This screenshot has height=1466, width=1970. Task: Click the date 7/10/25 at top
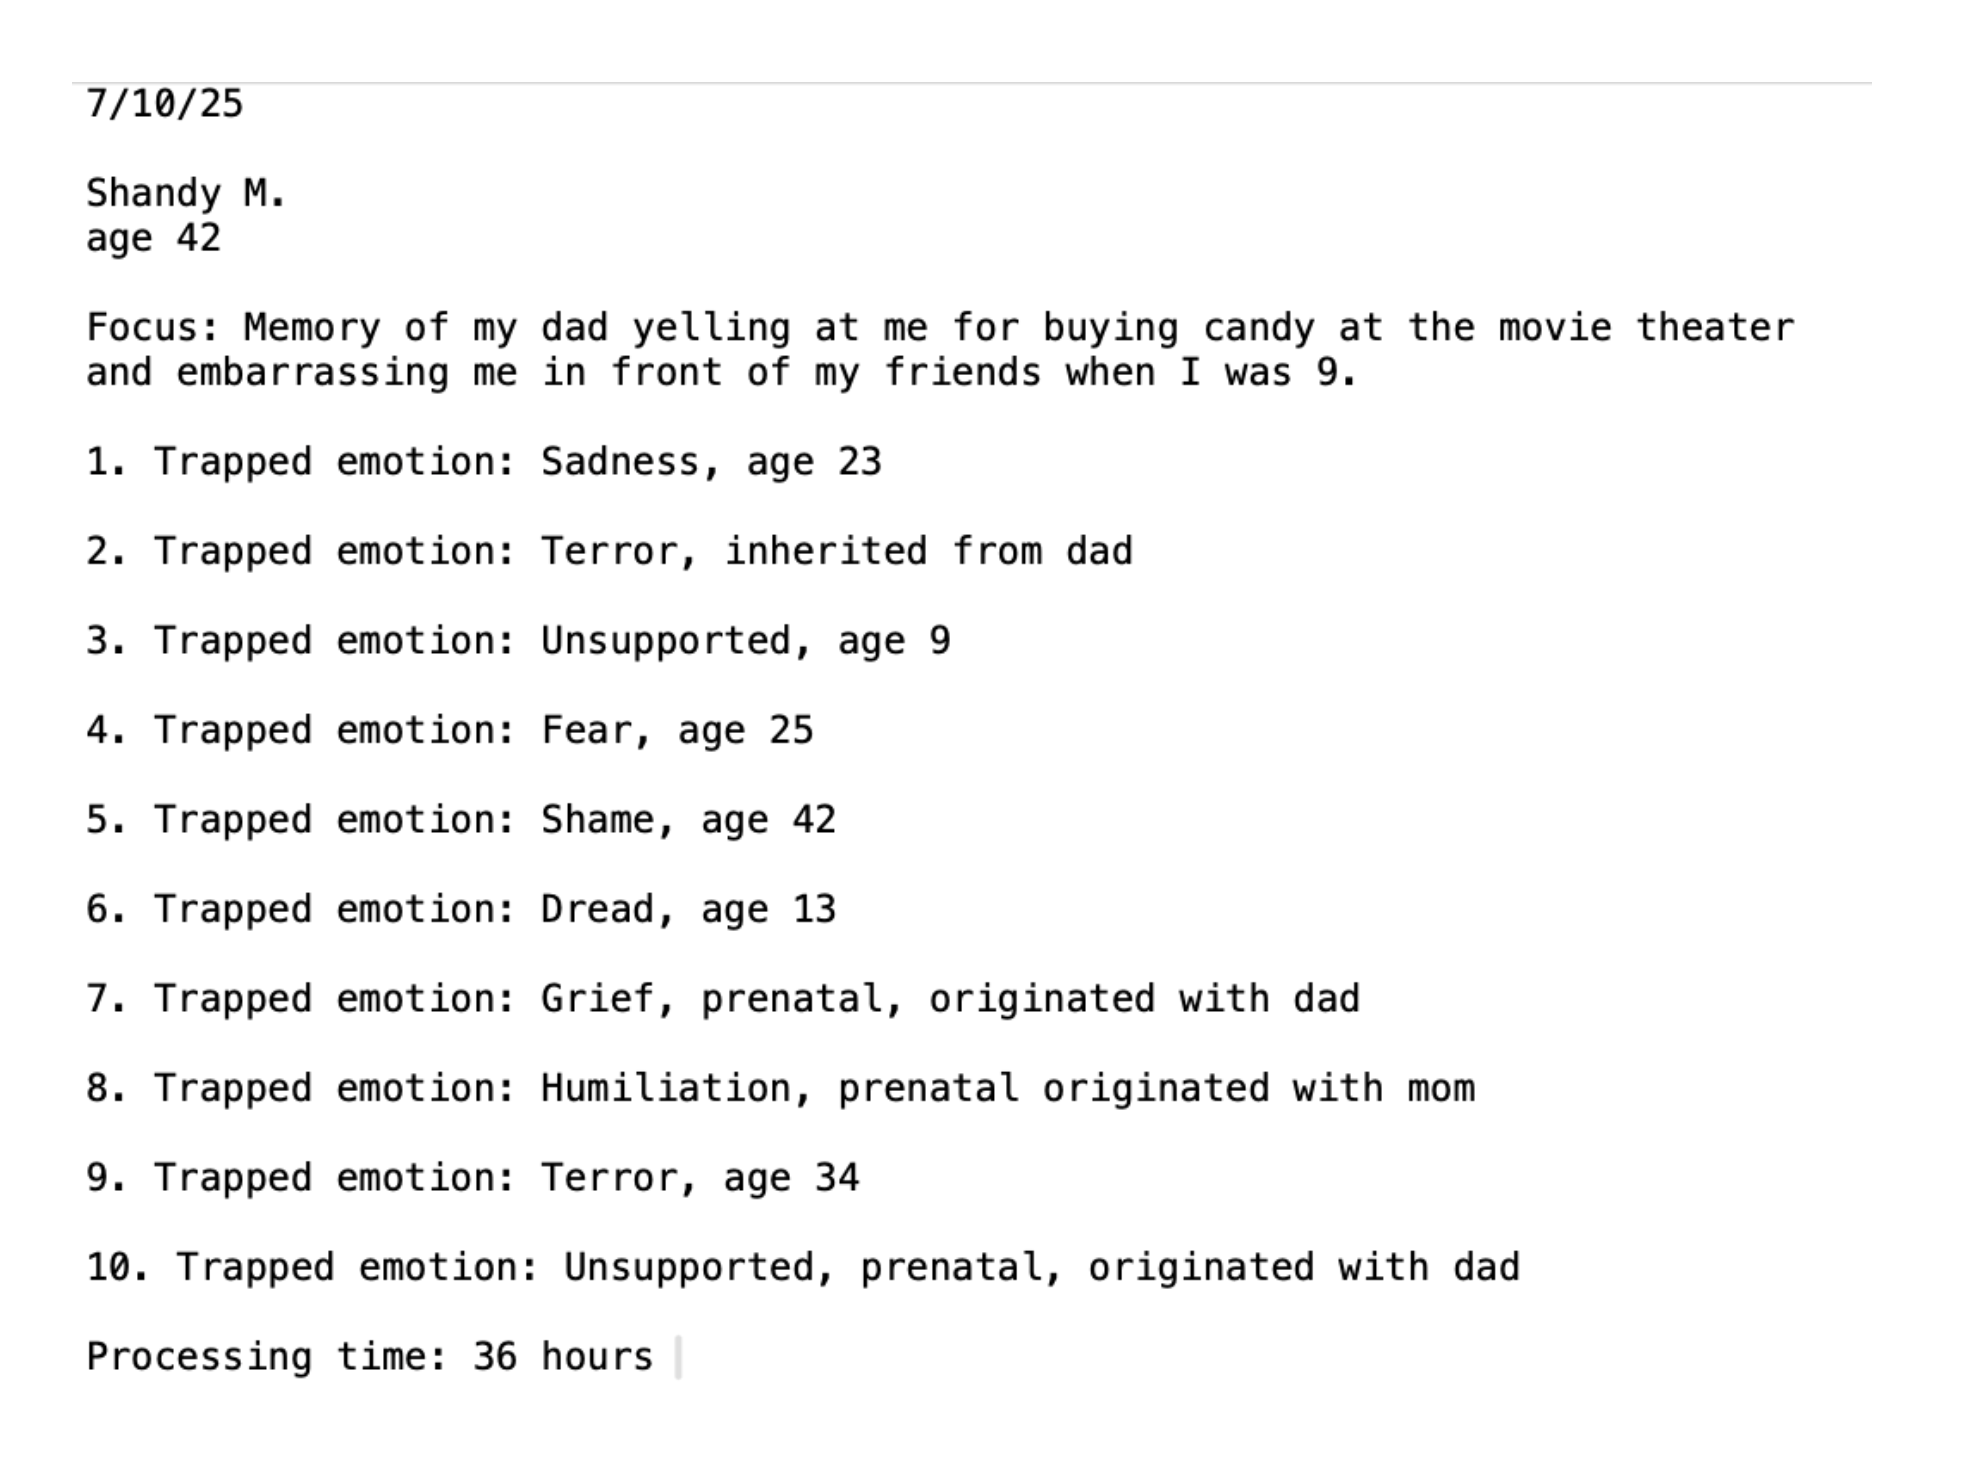coord(164,104)
